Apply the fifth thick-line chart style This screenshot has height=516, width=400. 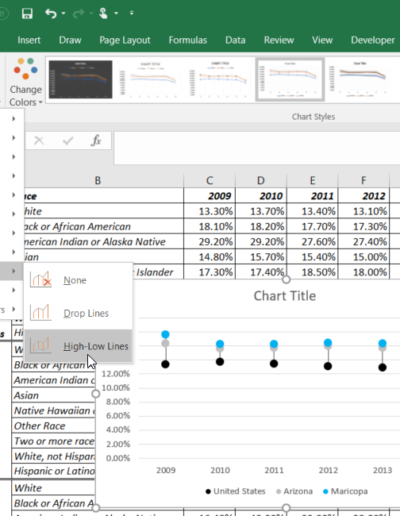click(x=360, y=79)
